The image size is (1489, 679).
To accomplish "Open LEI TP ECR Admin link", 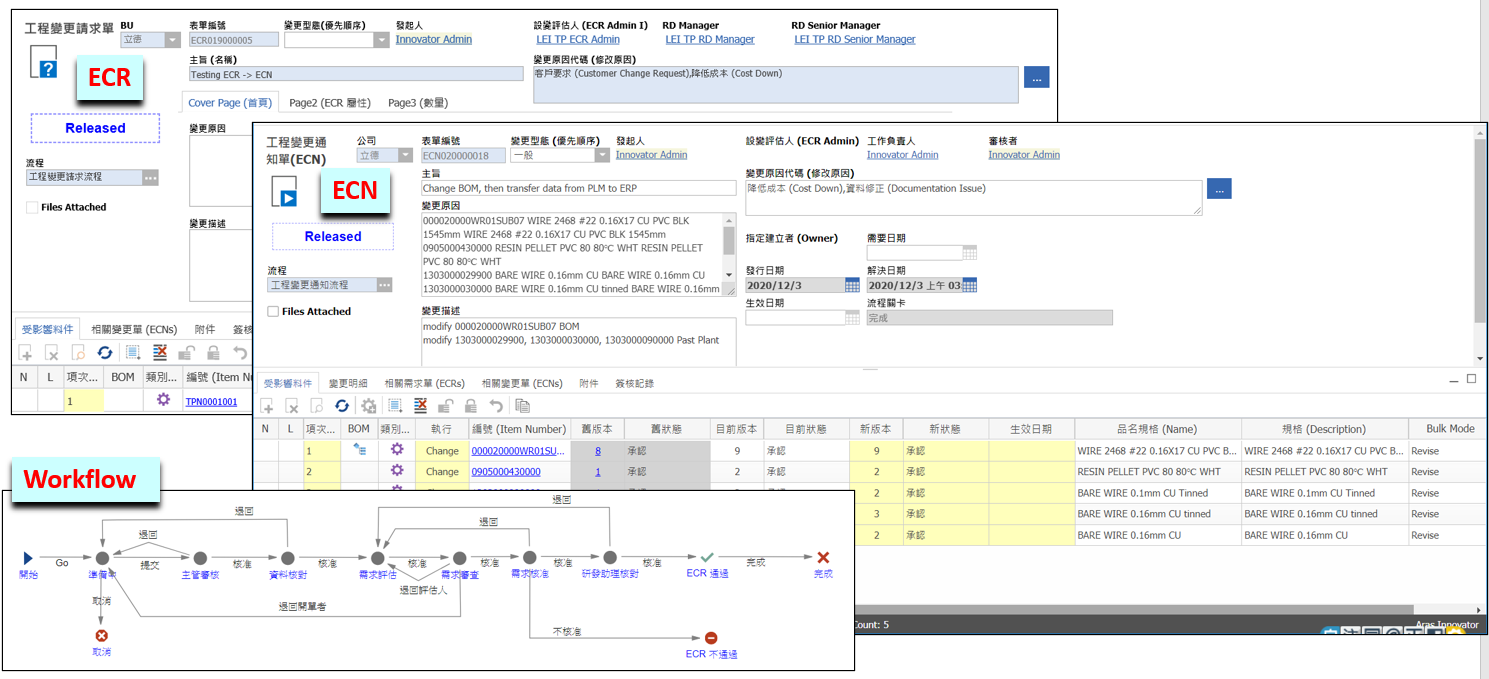I will point(578,40).
